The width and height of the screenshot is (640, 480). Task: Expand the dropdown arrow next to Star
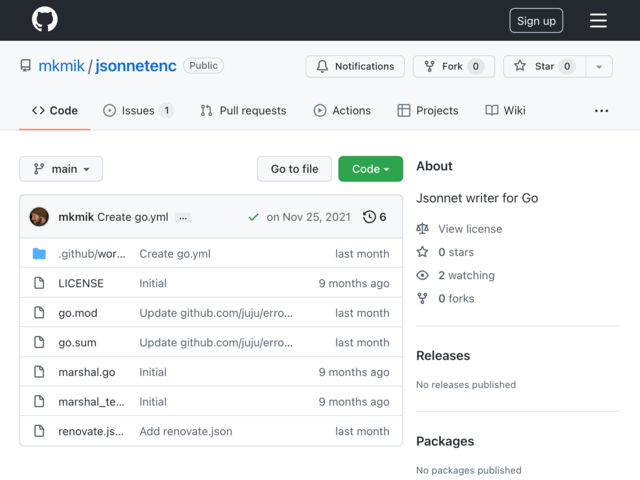tap(599, 66)
